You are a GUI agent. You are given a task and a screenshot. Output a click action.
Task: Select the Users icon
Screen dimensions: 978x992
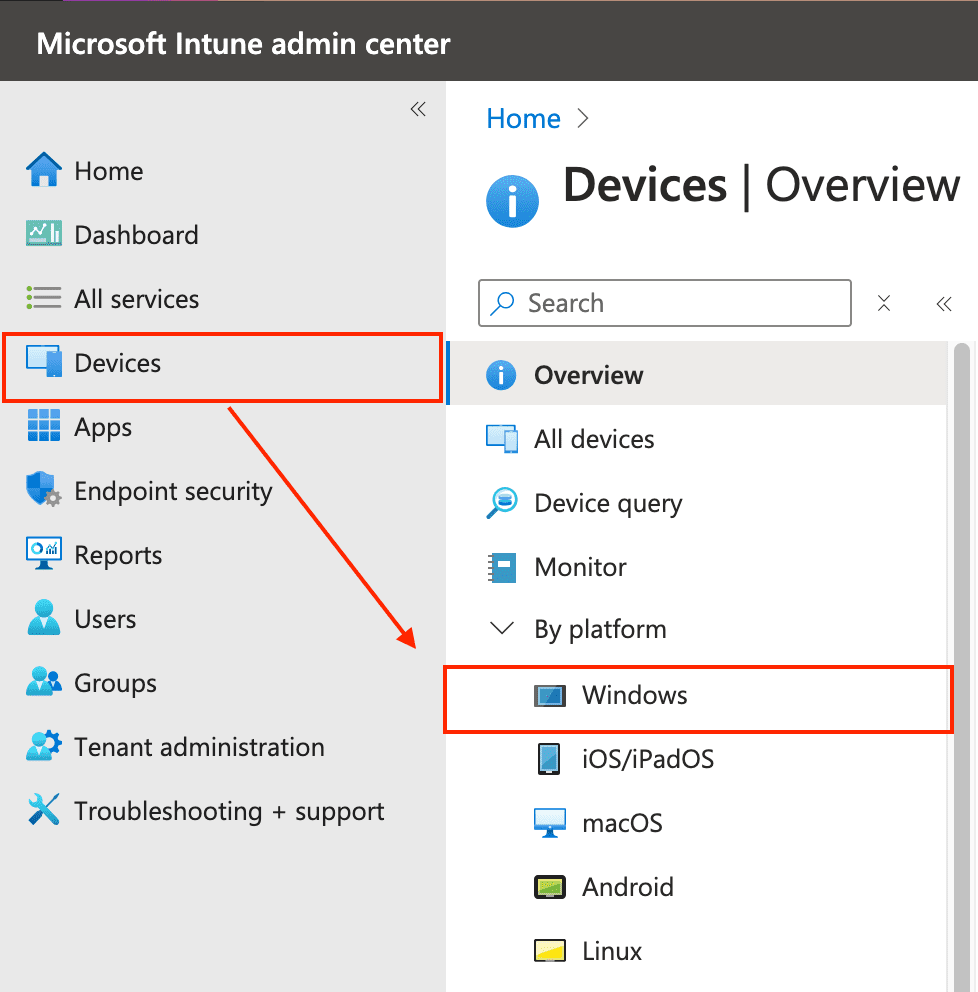pyautogui.click(x=44, y=619)
